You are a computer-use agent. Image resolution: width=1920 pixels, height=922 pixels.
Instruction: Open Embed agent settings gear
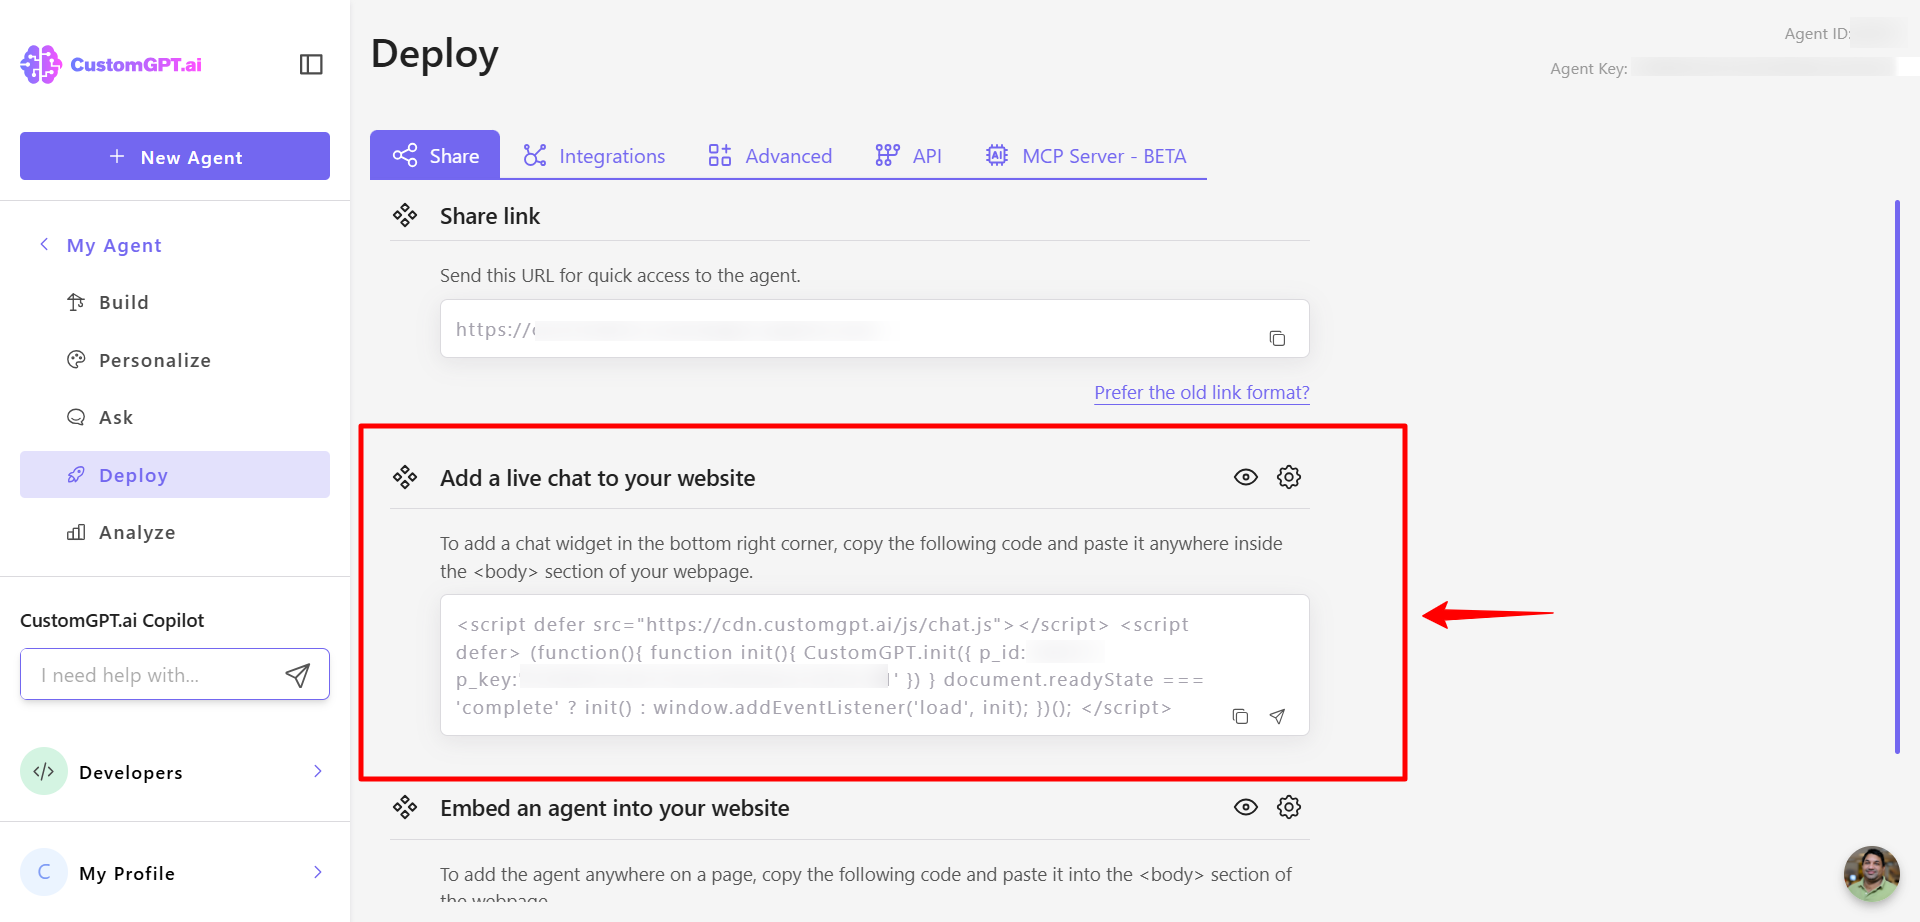click(1289, 807)
